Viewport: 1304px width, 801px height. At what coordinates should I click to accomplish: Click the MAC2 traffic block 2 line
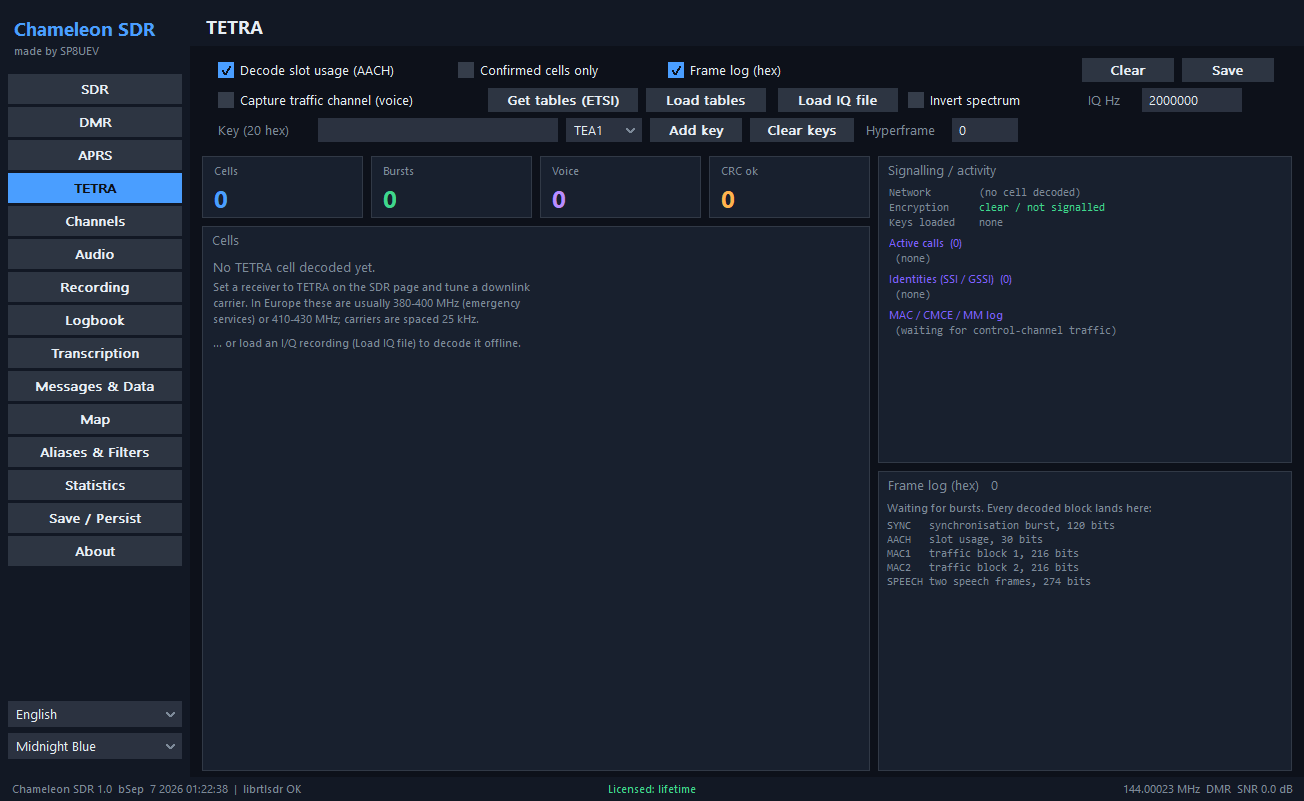click(x=983, y=567)
